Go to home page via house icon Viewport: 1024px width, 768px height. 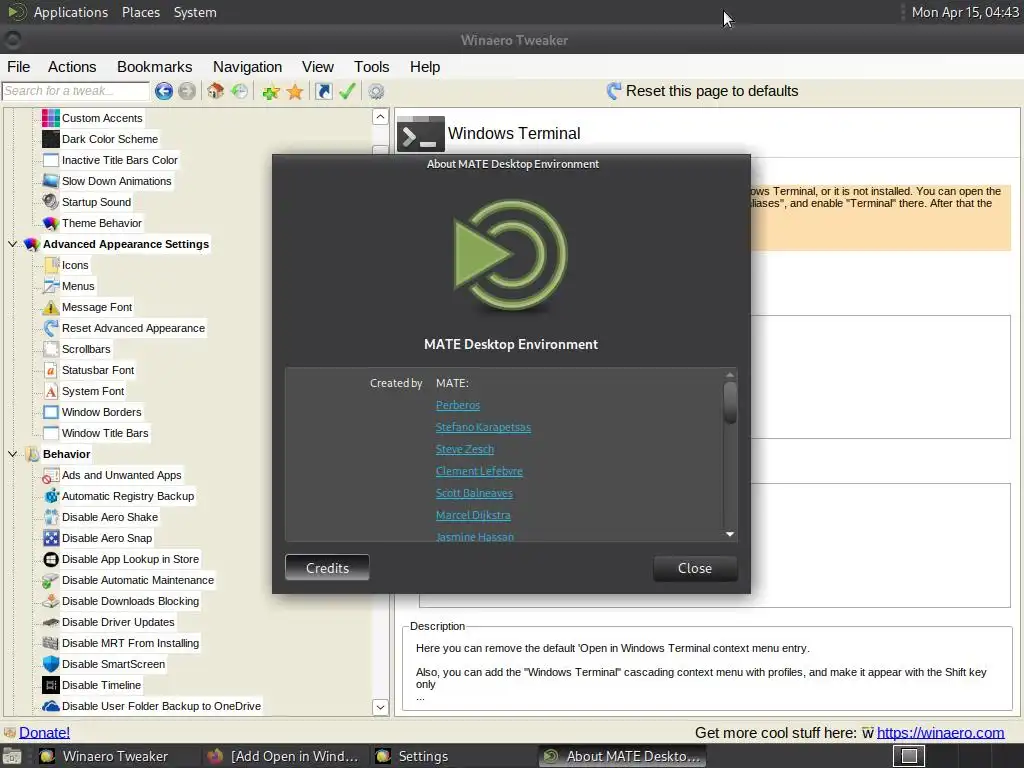[x=216, y=91]
